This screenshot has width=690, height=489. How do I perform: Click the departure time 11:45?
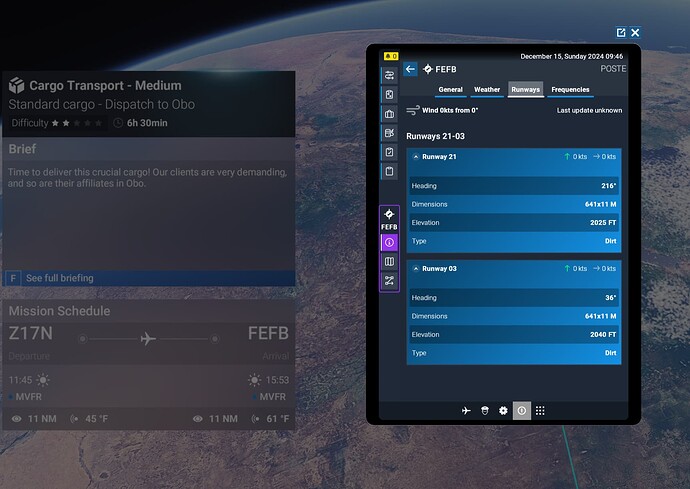coord(20,380)
